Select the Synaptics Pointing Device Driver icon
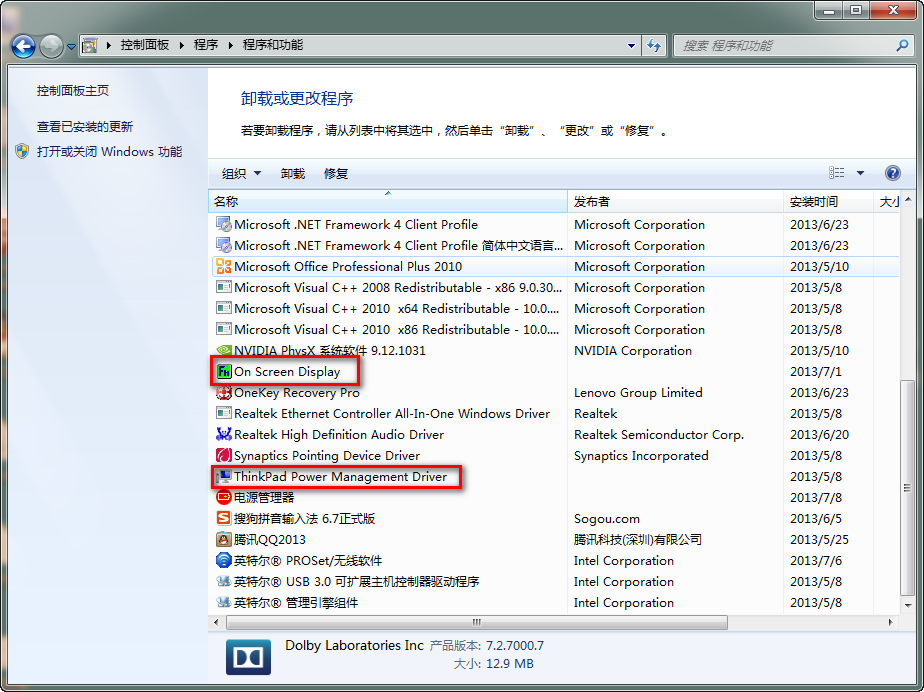This screenshot has width=924, height=692. click(x=224, y=456)
